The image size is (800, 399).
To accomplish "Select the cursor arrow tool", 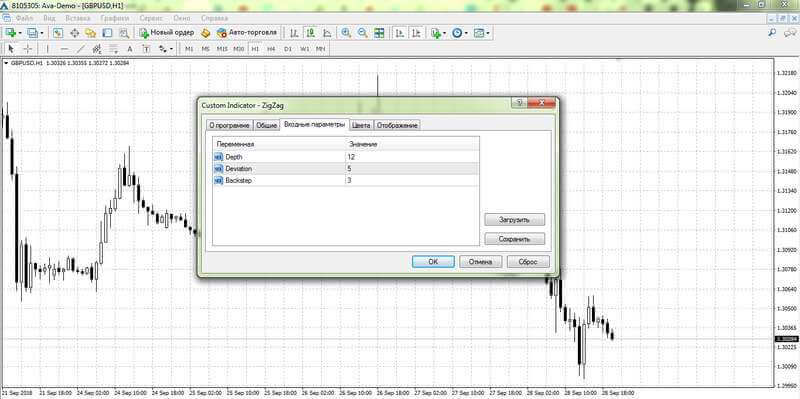I will (12, 49).
